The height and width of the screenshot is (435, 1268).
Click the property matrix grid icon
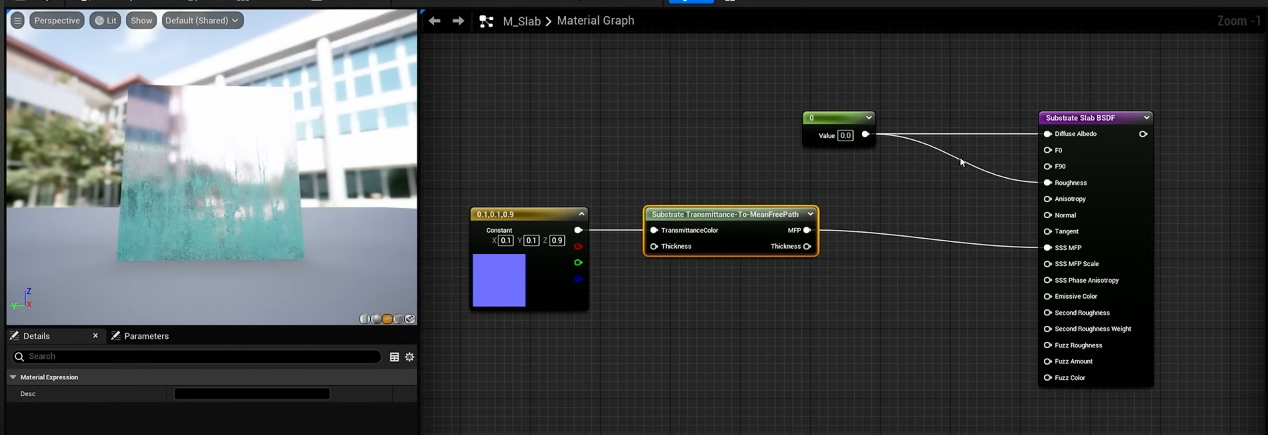[394, 357]
